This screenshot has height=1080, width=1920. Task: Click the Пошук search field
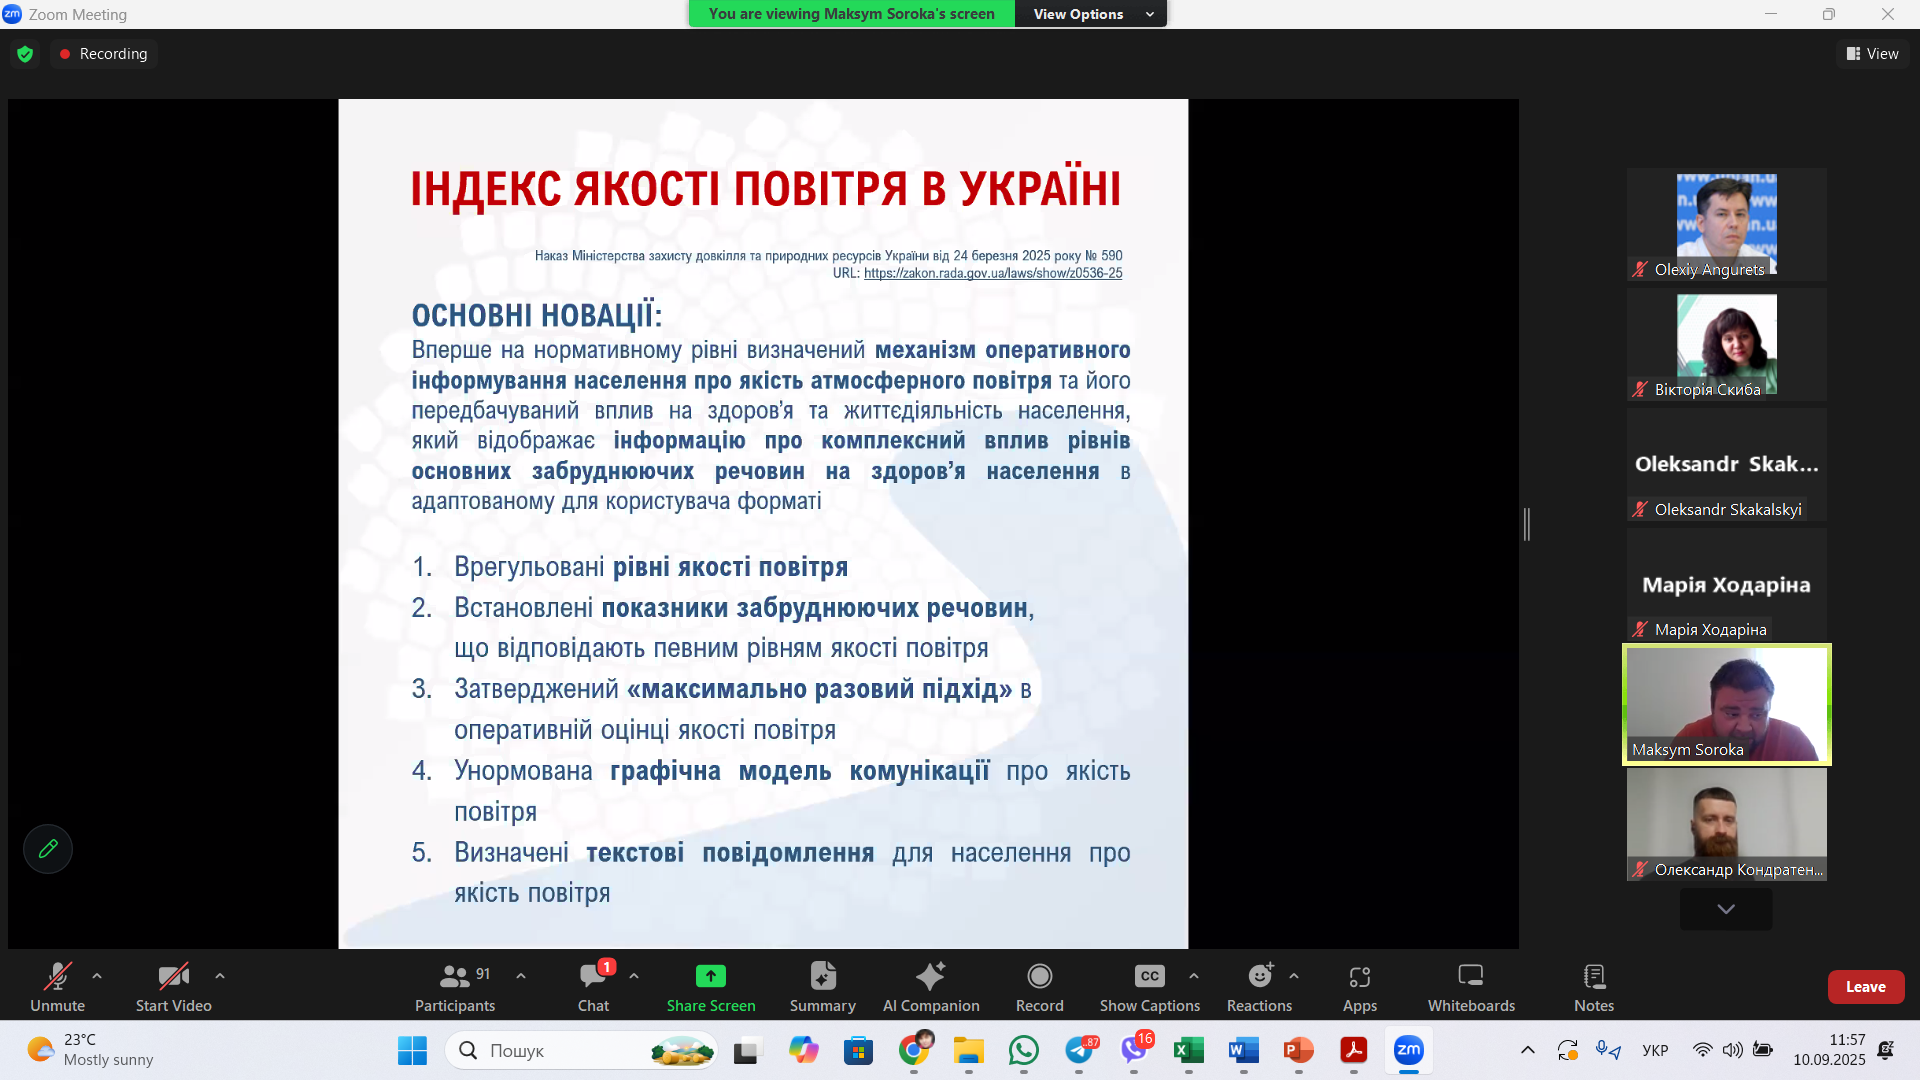point(580,1050)
